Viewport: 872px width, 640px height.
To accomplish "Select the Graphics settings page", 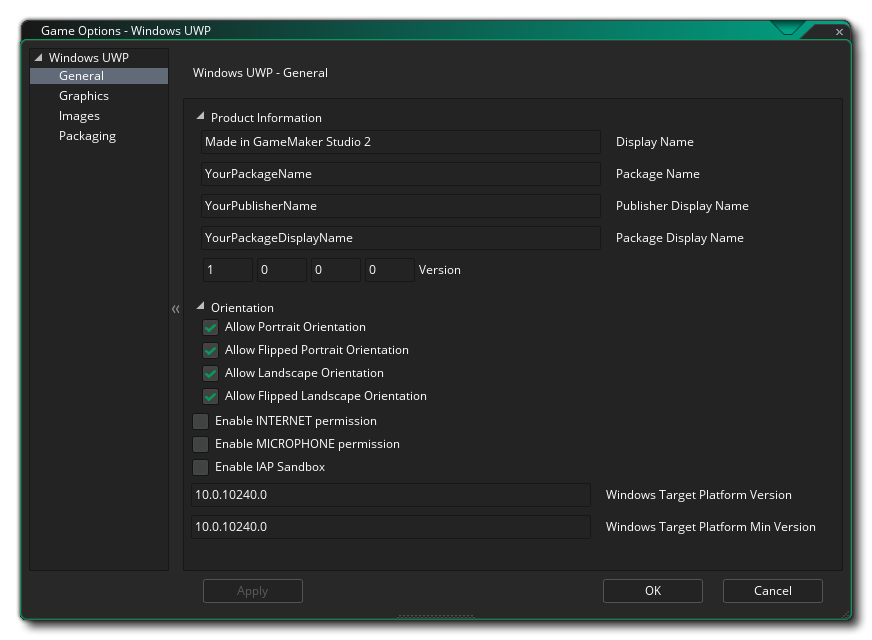I will pos(84,95).
